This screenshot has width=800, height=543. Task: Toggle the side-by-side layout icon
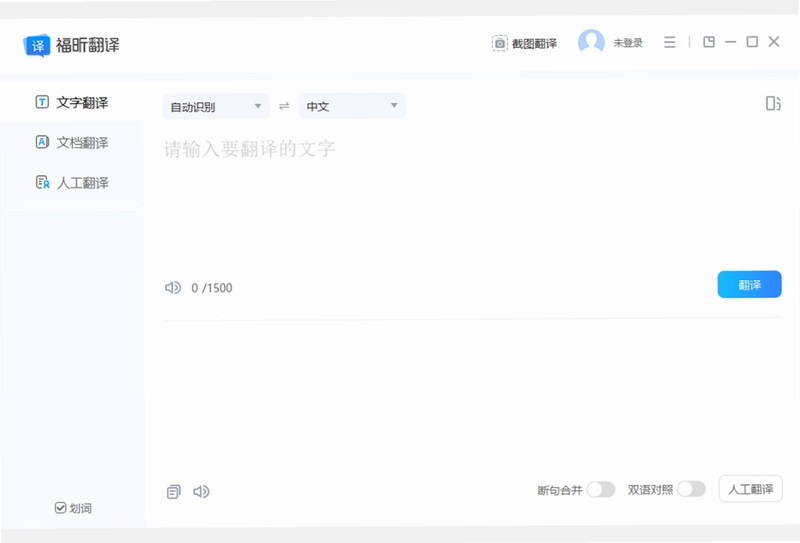click(773, 104)
